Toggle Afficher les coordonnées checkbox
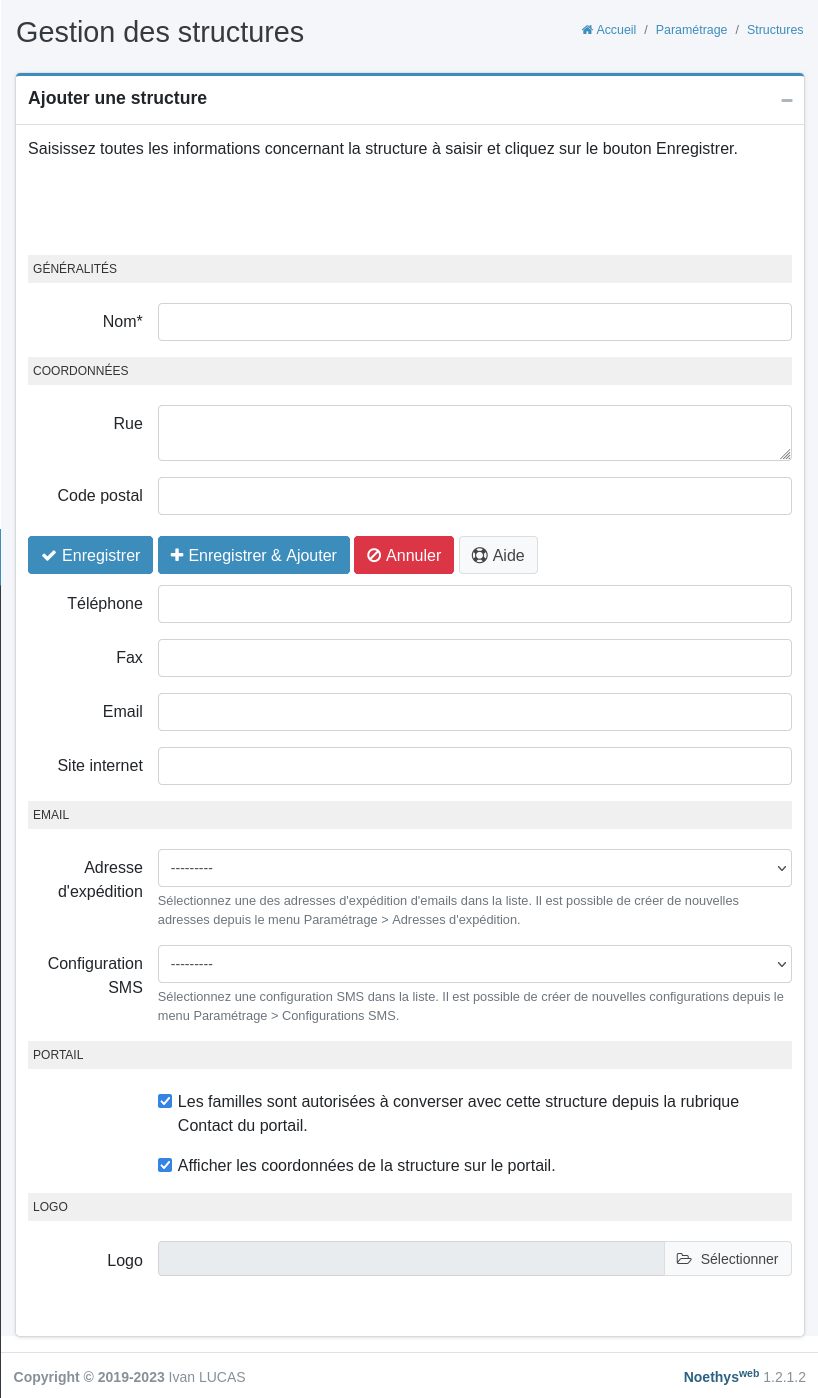Screen dimensions: 818x1398 point(165,1165)
